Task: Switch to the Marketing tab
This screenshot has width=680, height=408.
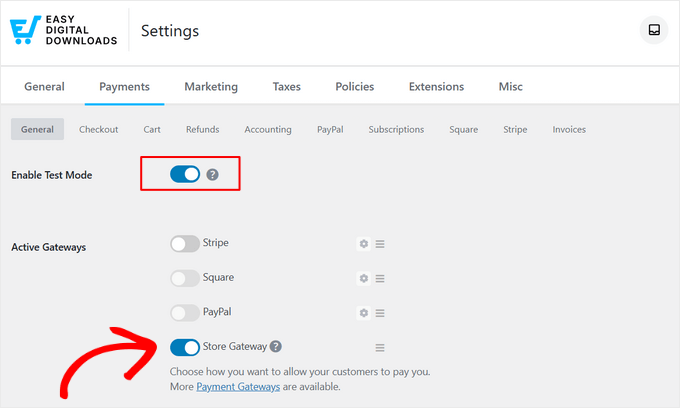Action: 211,86
